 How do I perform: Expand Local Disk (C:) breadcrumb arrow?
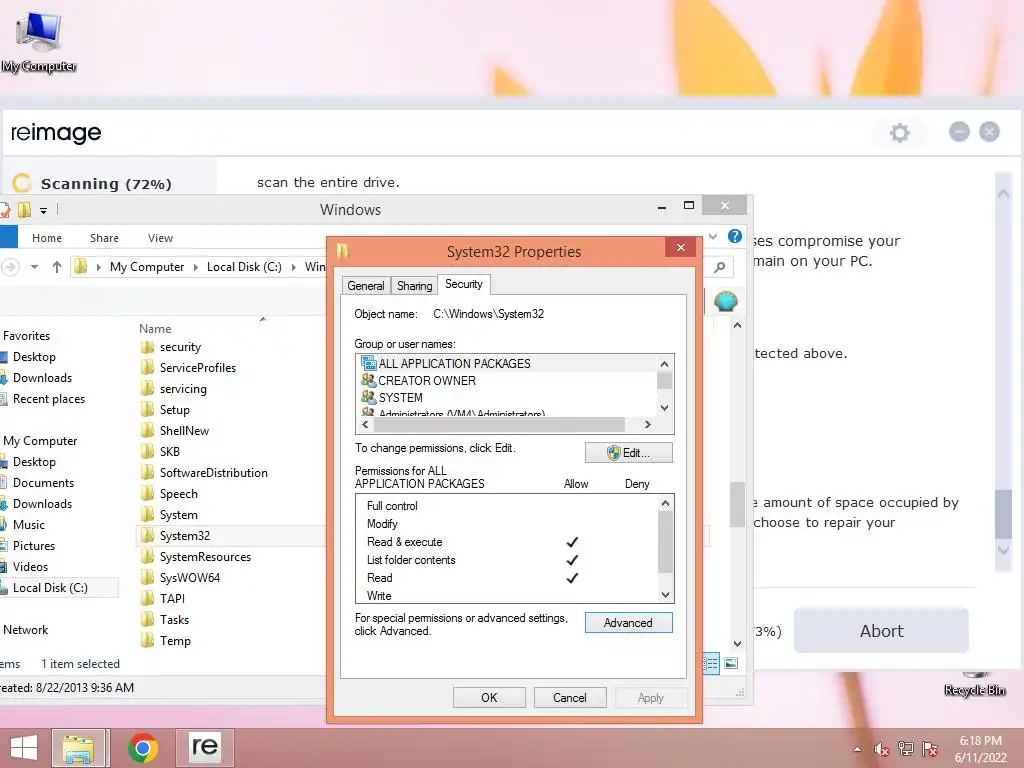(x=294, y=266)
